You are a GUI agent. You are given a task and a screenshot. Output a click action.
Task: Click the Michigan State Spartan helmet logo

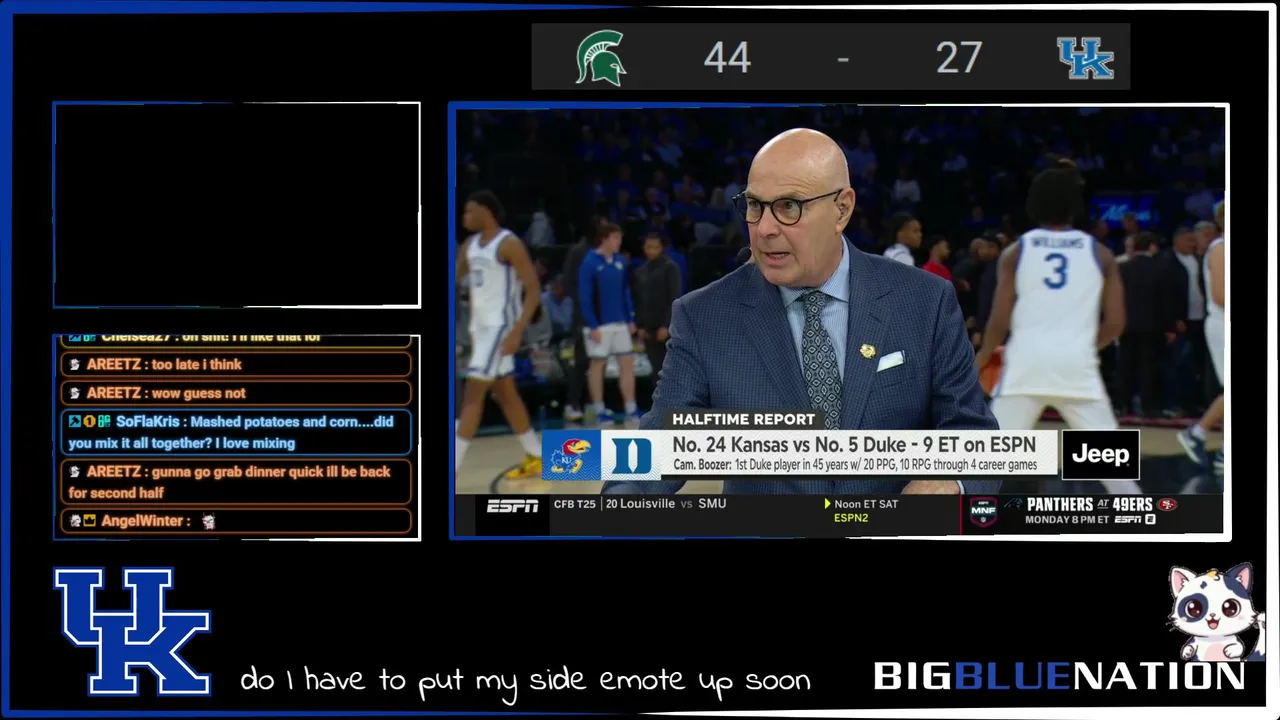601,57
